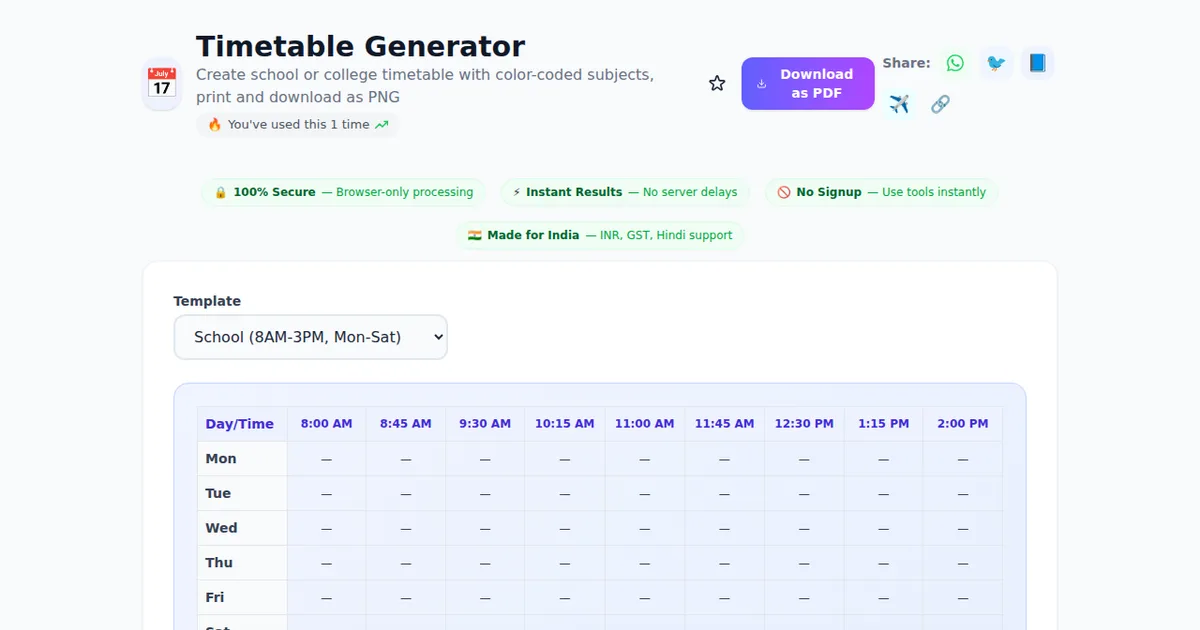Share via Telegram airplane icon
Image resolution: width=1200 pixels, height=630 pixels.
pyautogui.click(x=899, y=104)
